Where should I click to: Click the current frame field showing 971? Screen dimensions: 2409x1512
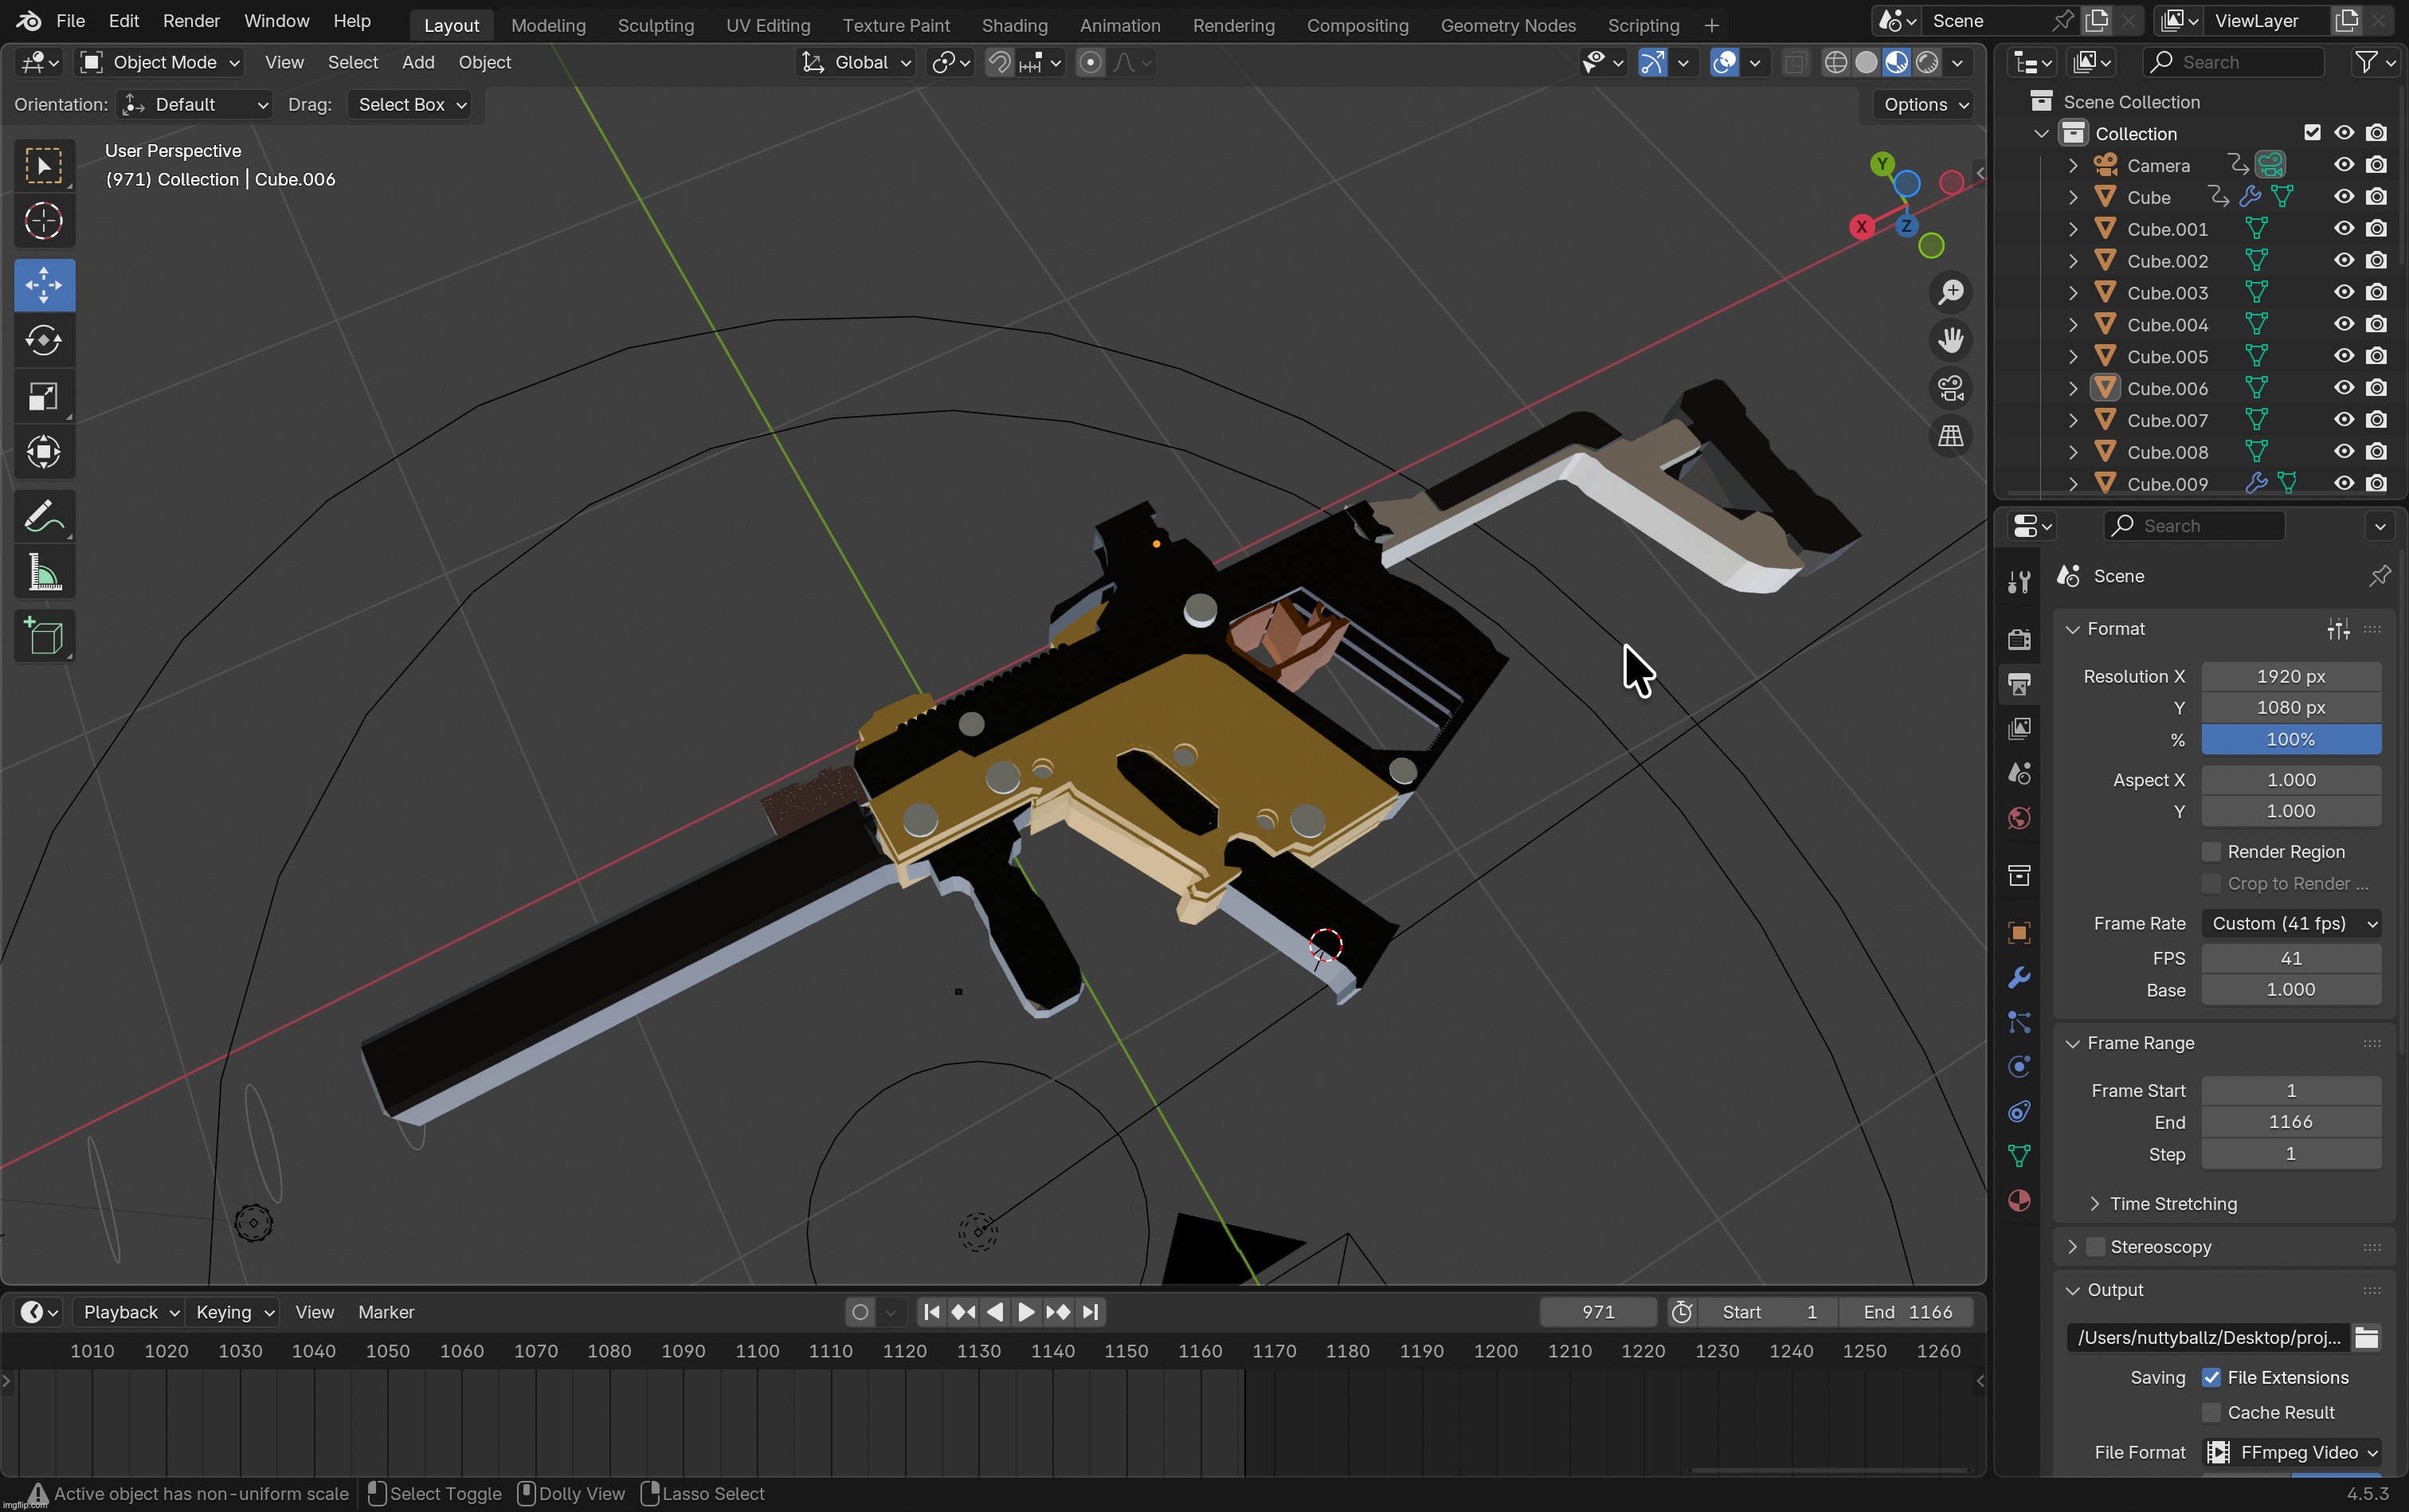coord(1597,1311)
